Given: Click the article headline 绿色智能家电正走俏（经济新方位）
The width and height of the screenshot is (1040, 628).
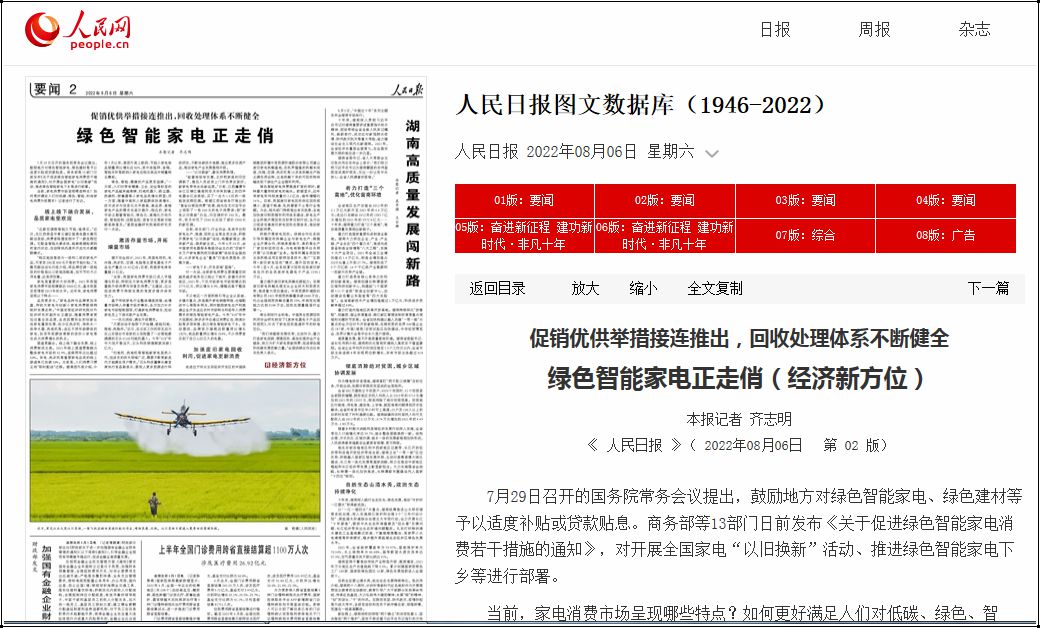Looking at the screenshot, I should click(738, 379).
